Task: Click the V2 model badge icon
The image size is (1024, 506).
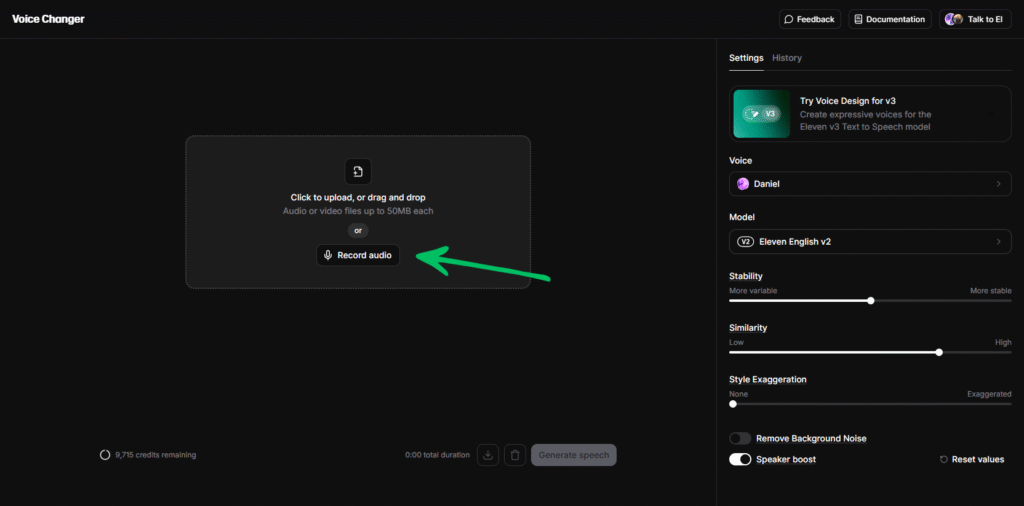Action: coord(745,241)
